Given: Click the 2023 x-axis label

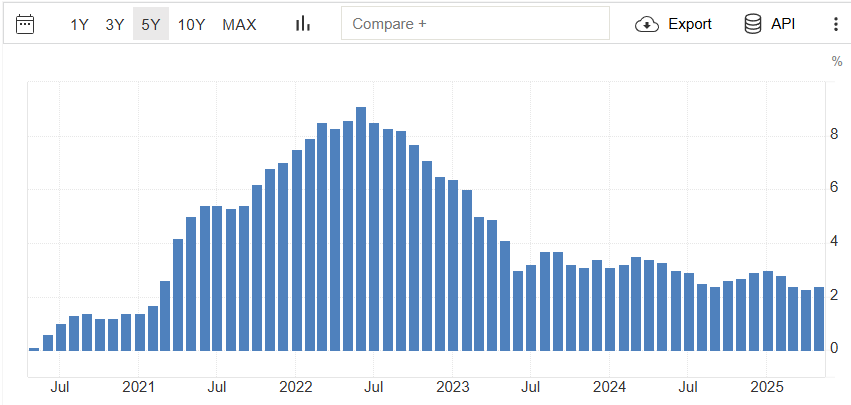Looking at the screenshot, I should [452, 388].
